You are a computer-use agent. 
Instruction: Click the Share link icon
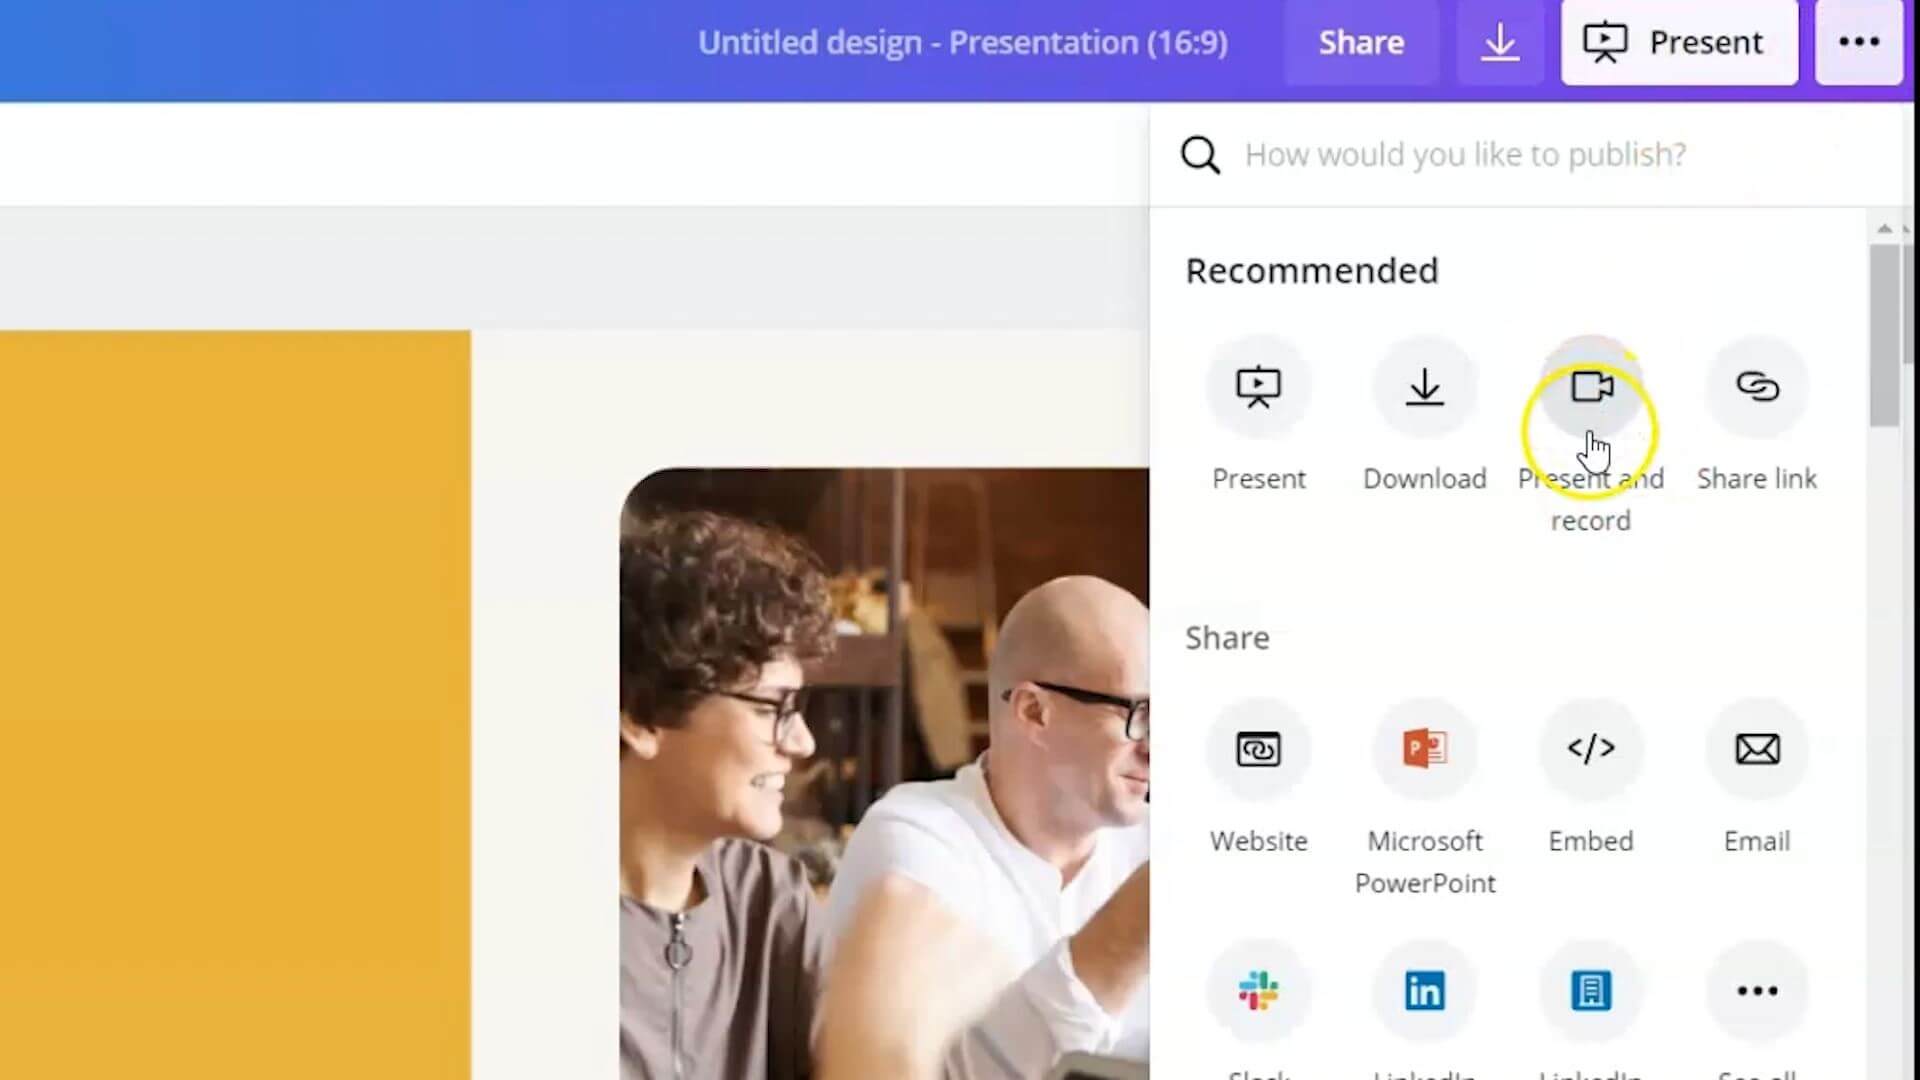coord(1756,386)
